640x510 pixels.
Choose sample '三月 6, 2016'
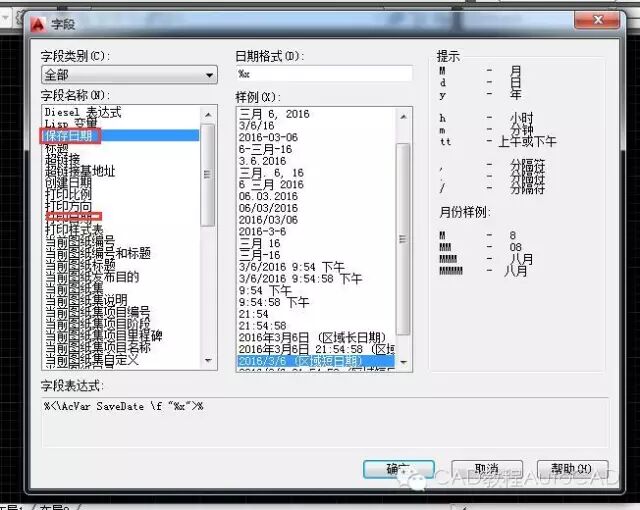tap(274, 114)
